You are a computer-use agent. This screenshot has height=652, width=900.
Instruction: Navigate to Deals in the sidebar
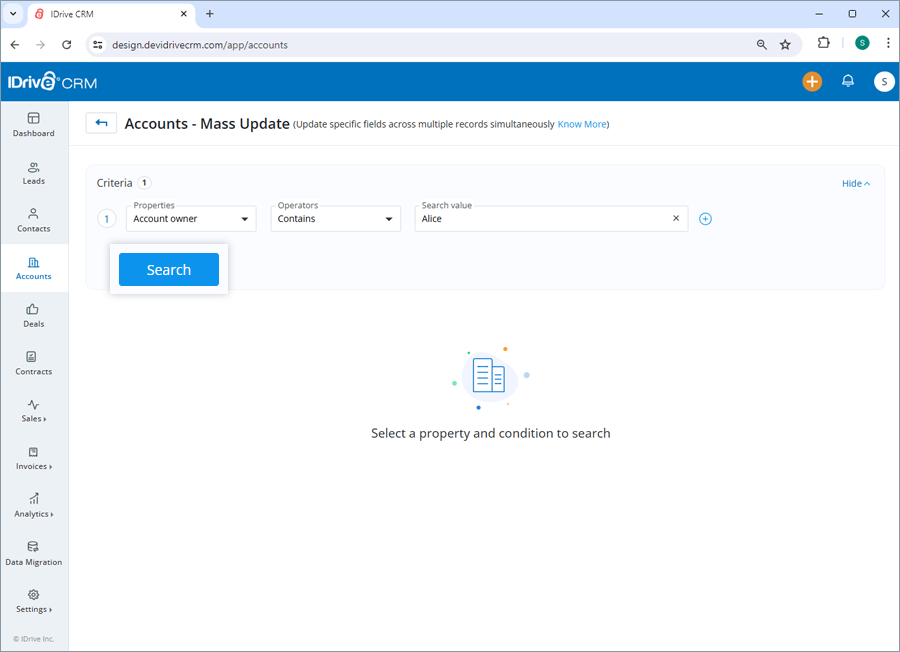(33, 317)
